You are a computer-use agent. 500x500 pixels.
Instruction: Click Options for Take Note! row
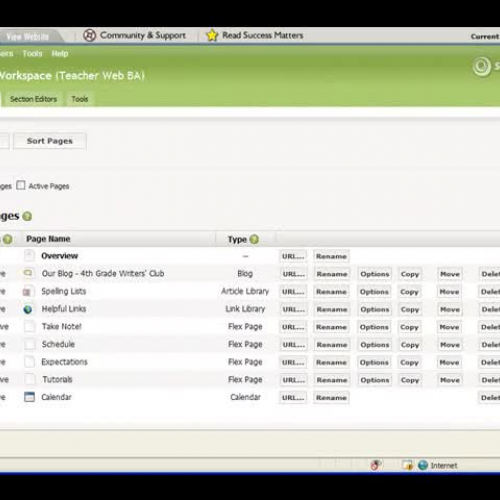pyautogui.click(x=374, y=327)
